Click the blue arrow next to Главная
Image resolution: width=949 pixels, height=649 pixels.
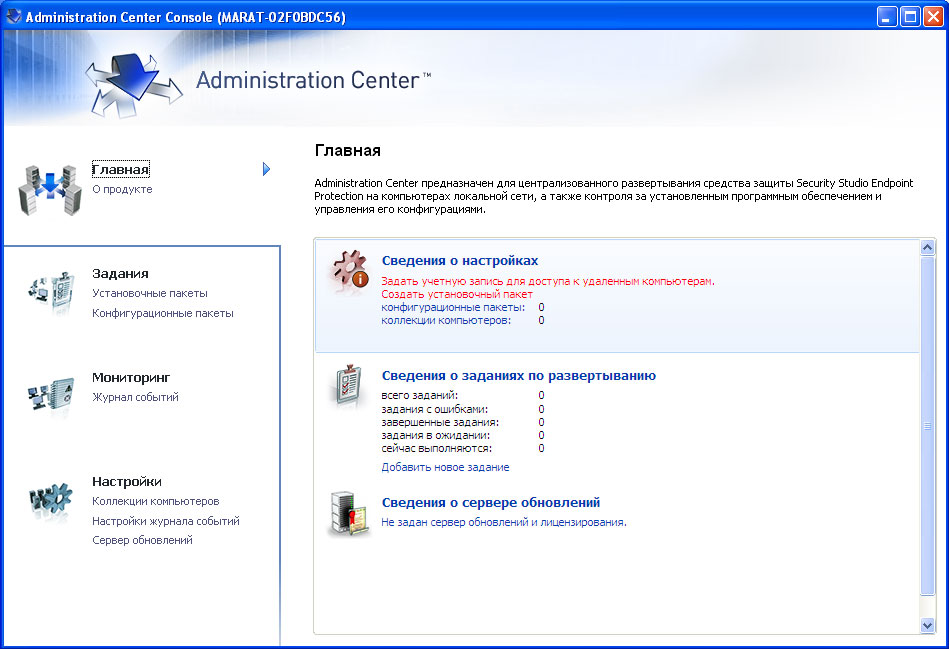266,169
